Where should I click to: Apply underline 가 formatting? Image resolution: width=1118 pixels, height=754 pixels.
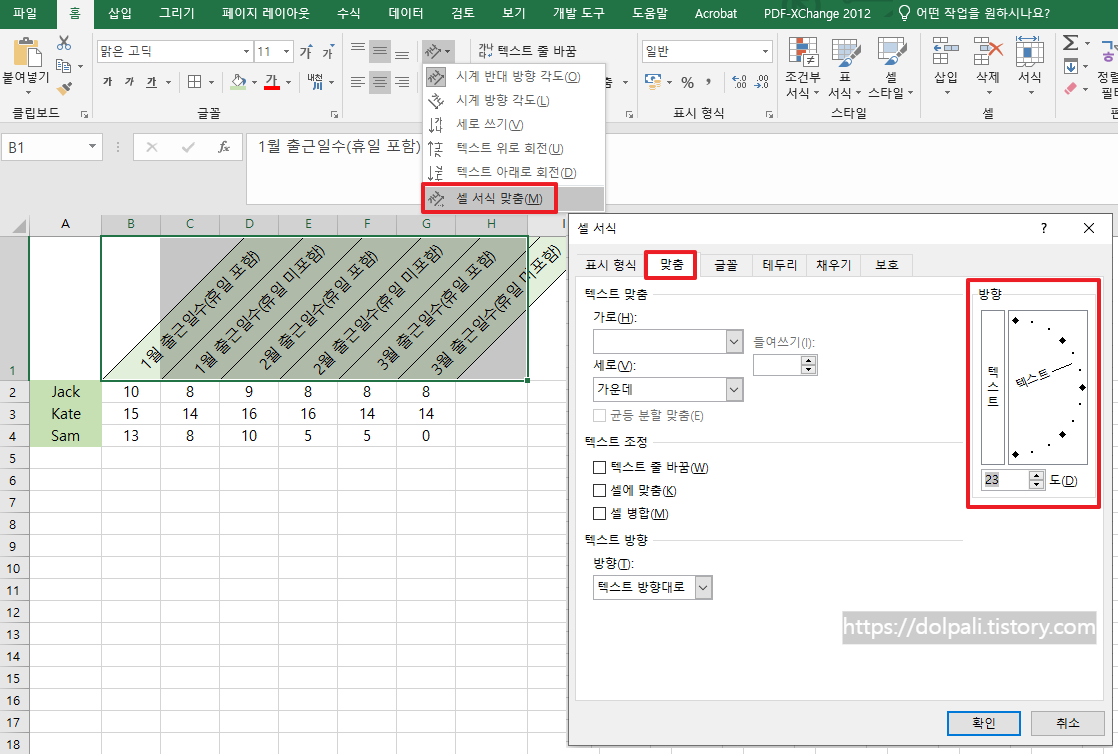pos(151,82)
